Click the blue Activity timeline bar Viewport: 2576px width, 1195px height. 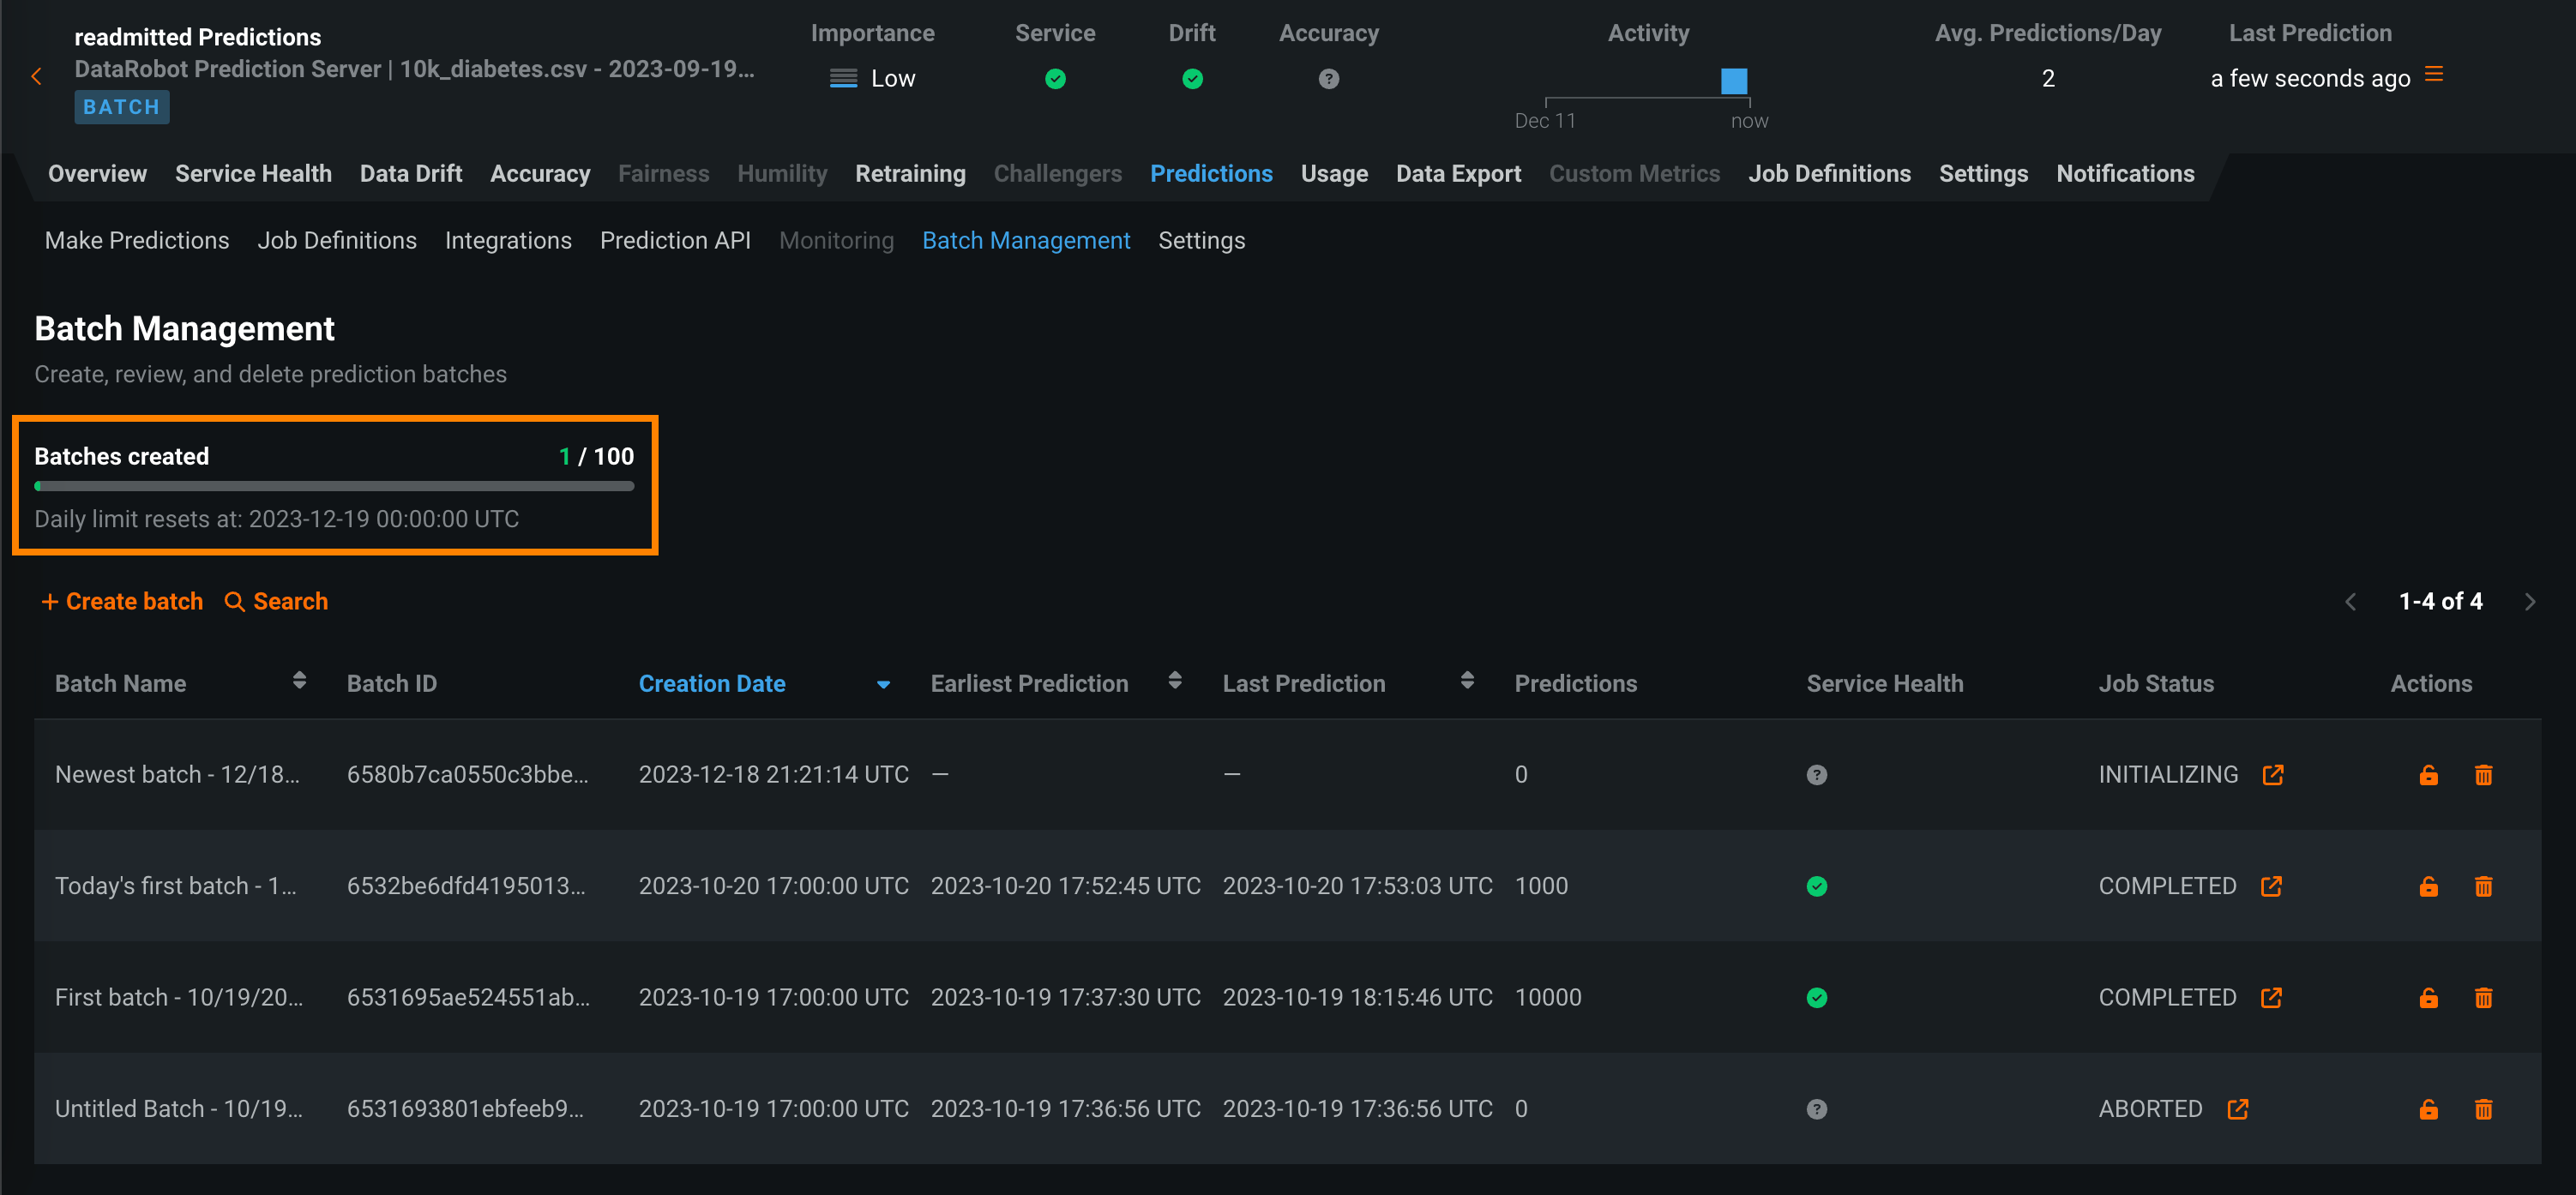(1733, 81)
